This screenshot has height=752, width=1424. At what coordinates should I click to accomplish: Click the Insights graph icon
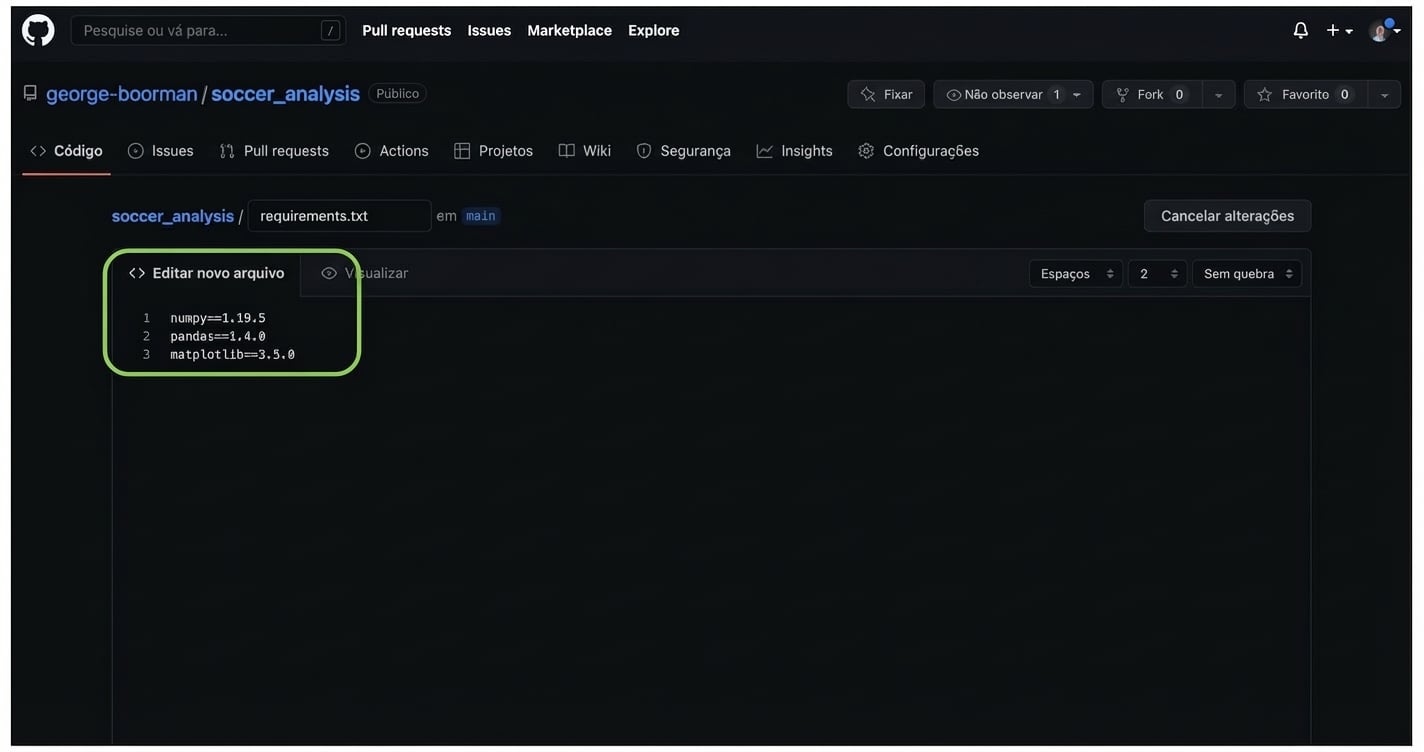(763, 148)
